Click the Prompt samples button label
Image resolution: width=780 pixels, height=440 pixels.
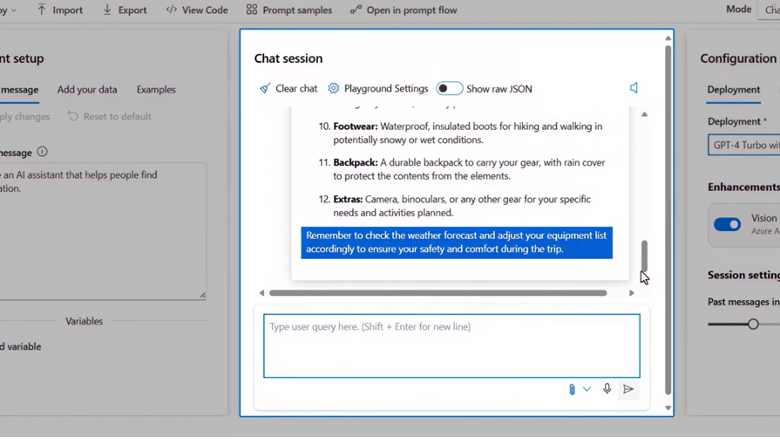pyautogui.click(x=297, y=10)
